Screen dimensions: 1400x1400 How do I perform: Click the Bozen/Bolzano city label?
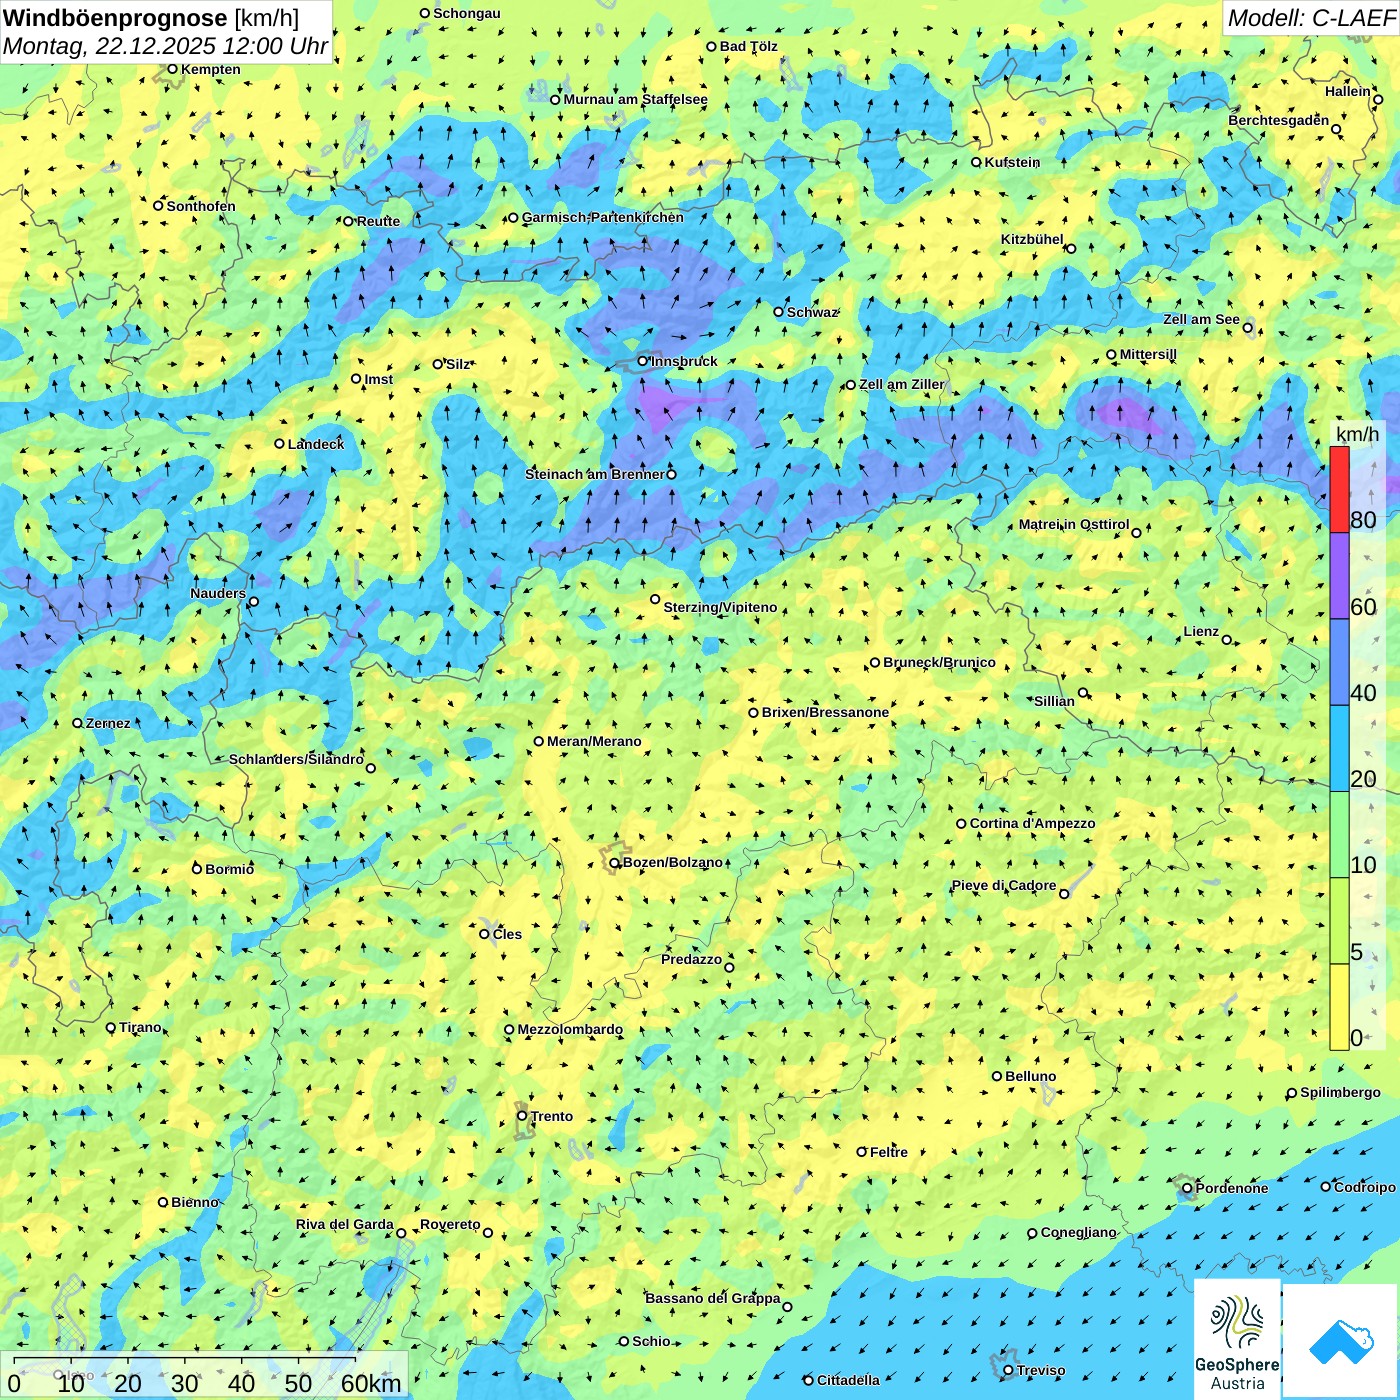pyautogui.click(x=672, y=862)
